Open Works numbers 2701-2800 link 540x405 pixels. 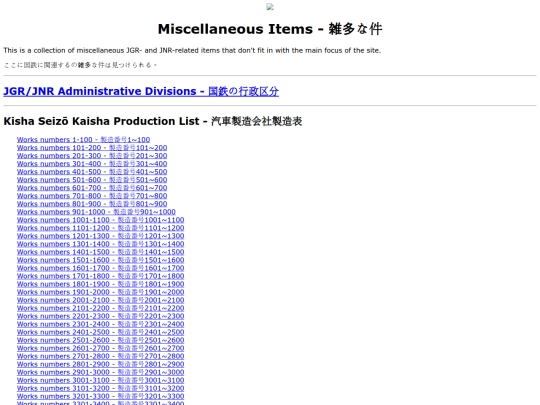point(101,356)
